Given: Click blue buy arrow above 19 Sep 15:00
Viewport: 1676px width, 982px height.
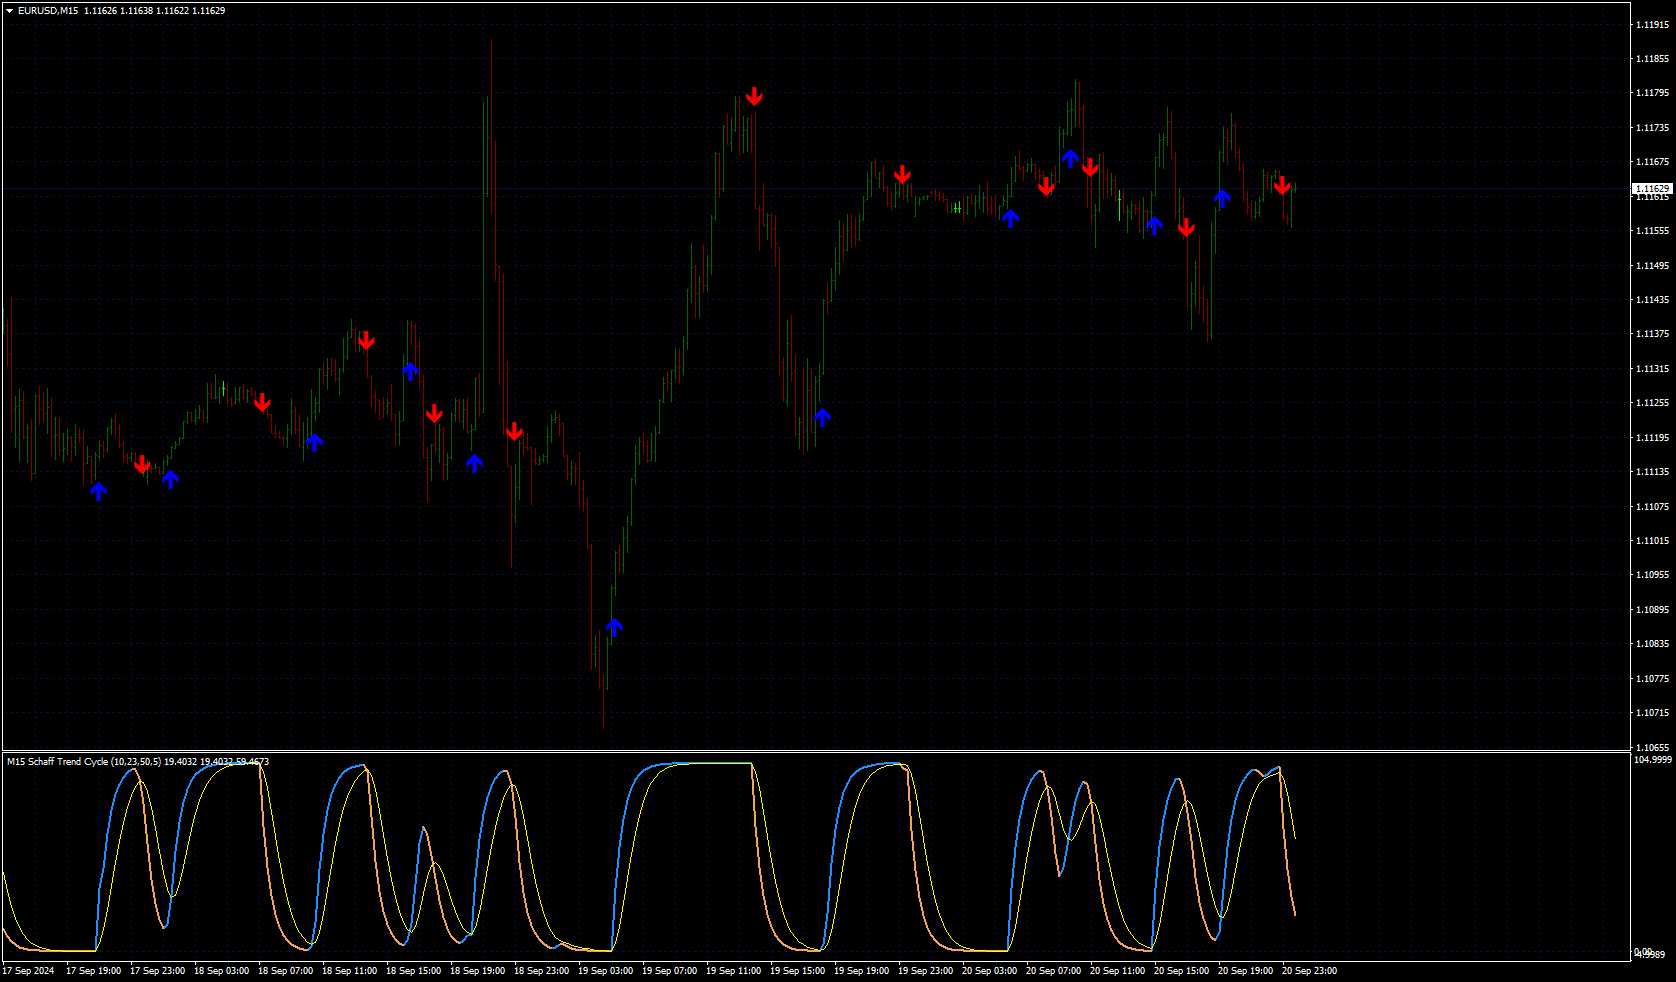Looking at the screenshot, I should point(822,417).
